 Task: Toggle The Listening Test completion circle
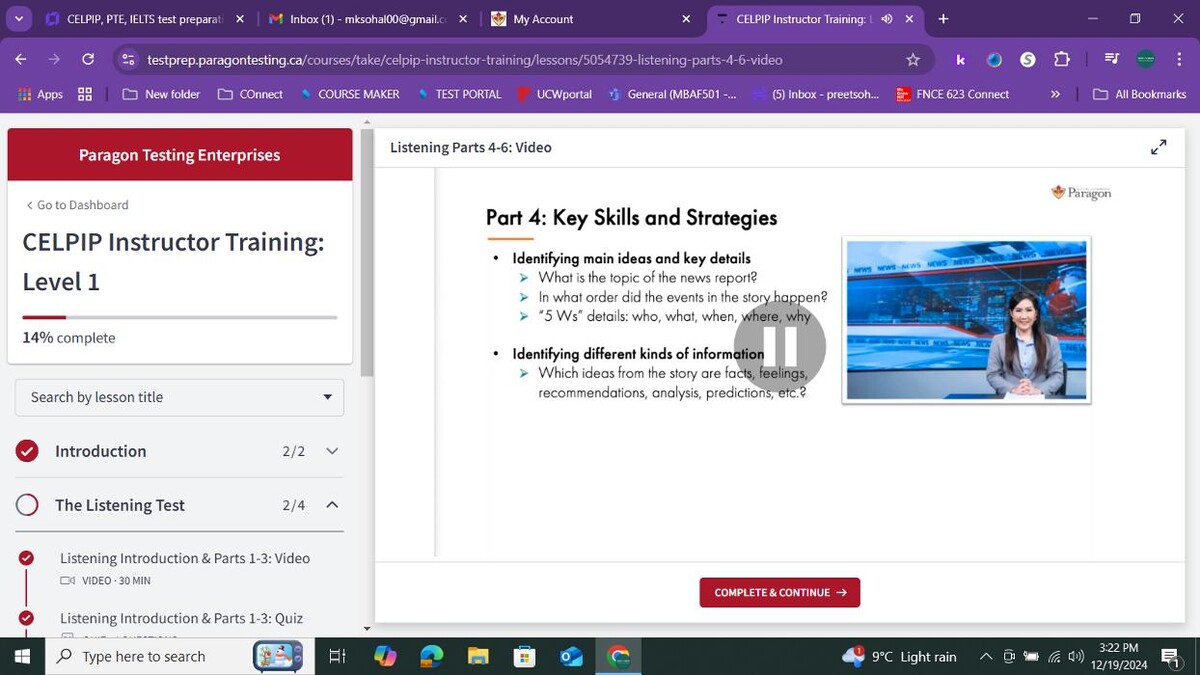point(28,505)
